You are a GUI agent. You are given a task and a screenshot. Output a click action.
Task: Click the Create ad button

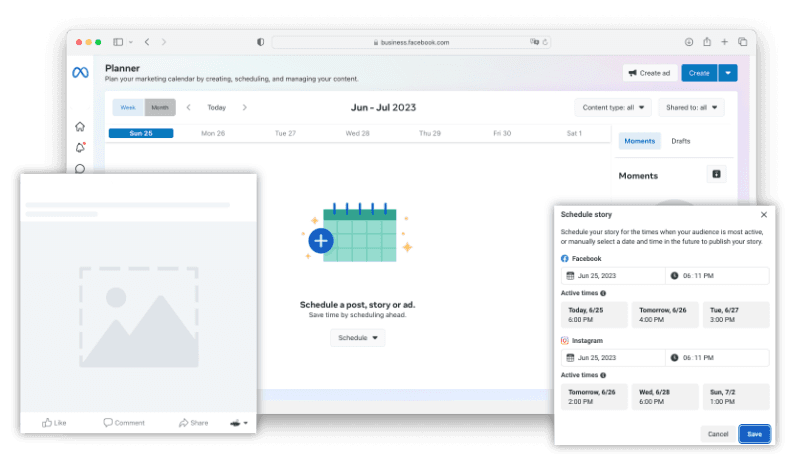[x=649, y=73]
